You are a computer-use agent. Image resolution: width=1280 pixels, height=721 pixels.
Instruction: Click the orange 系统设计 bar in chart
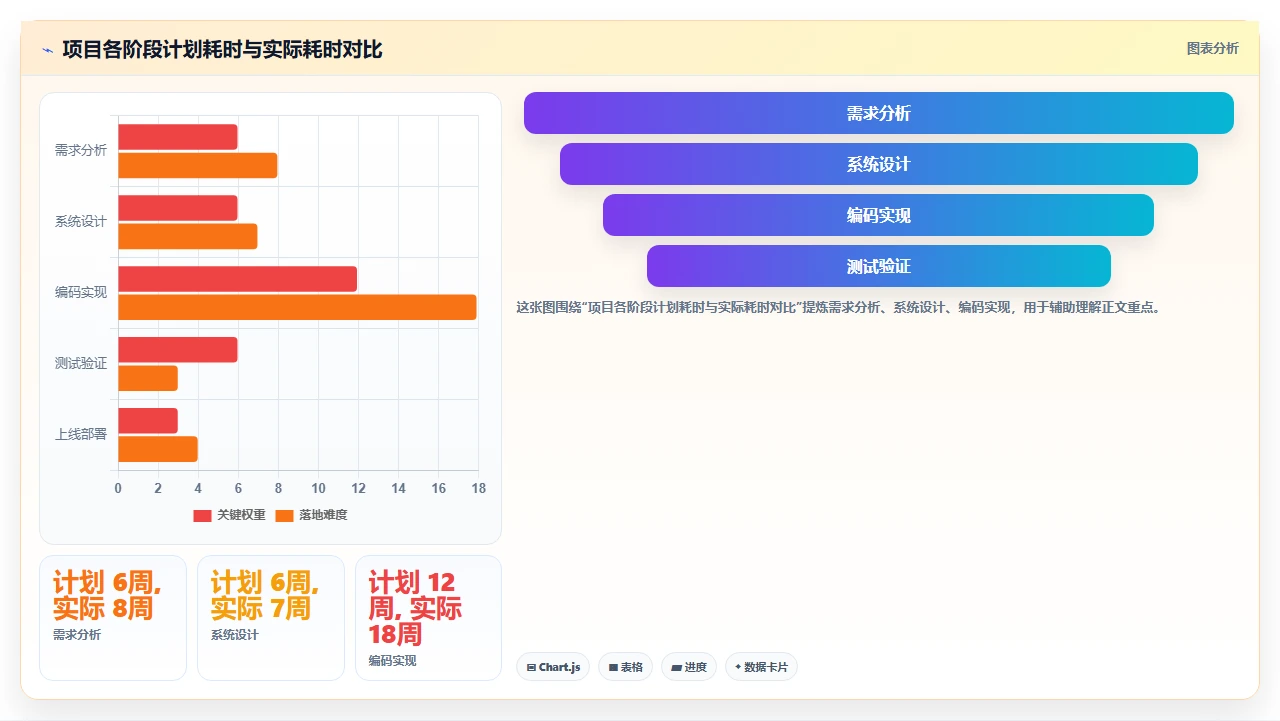pyautogui.click(x=188, y=236)
